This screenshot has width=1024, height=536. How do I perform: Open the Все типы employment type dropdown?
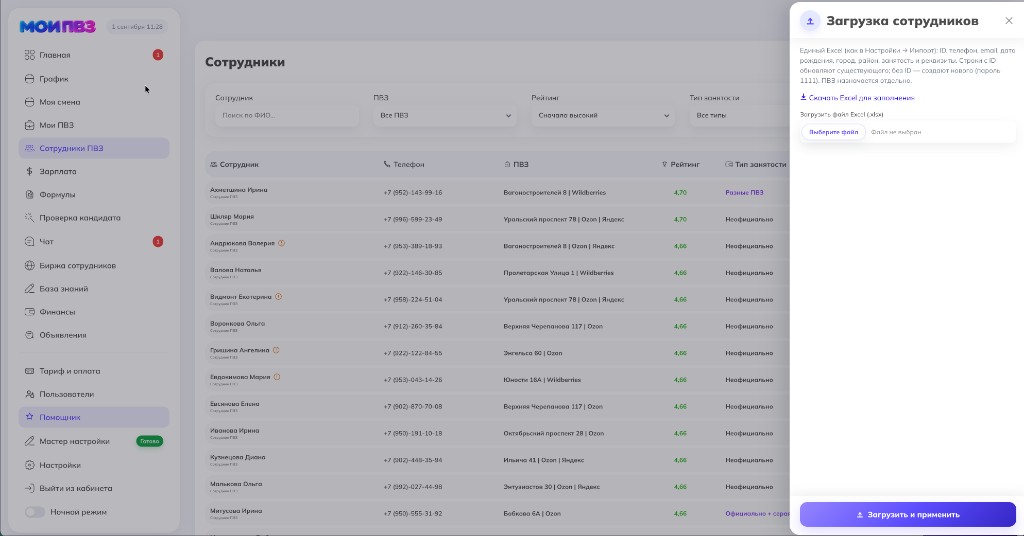(739, 116)
